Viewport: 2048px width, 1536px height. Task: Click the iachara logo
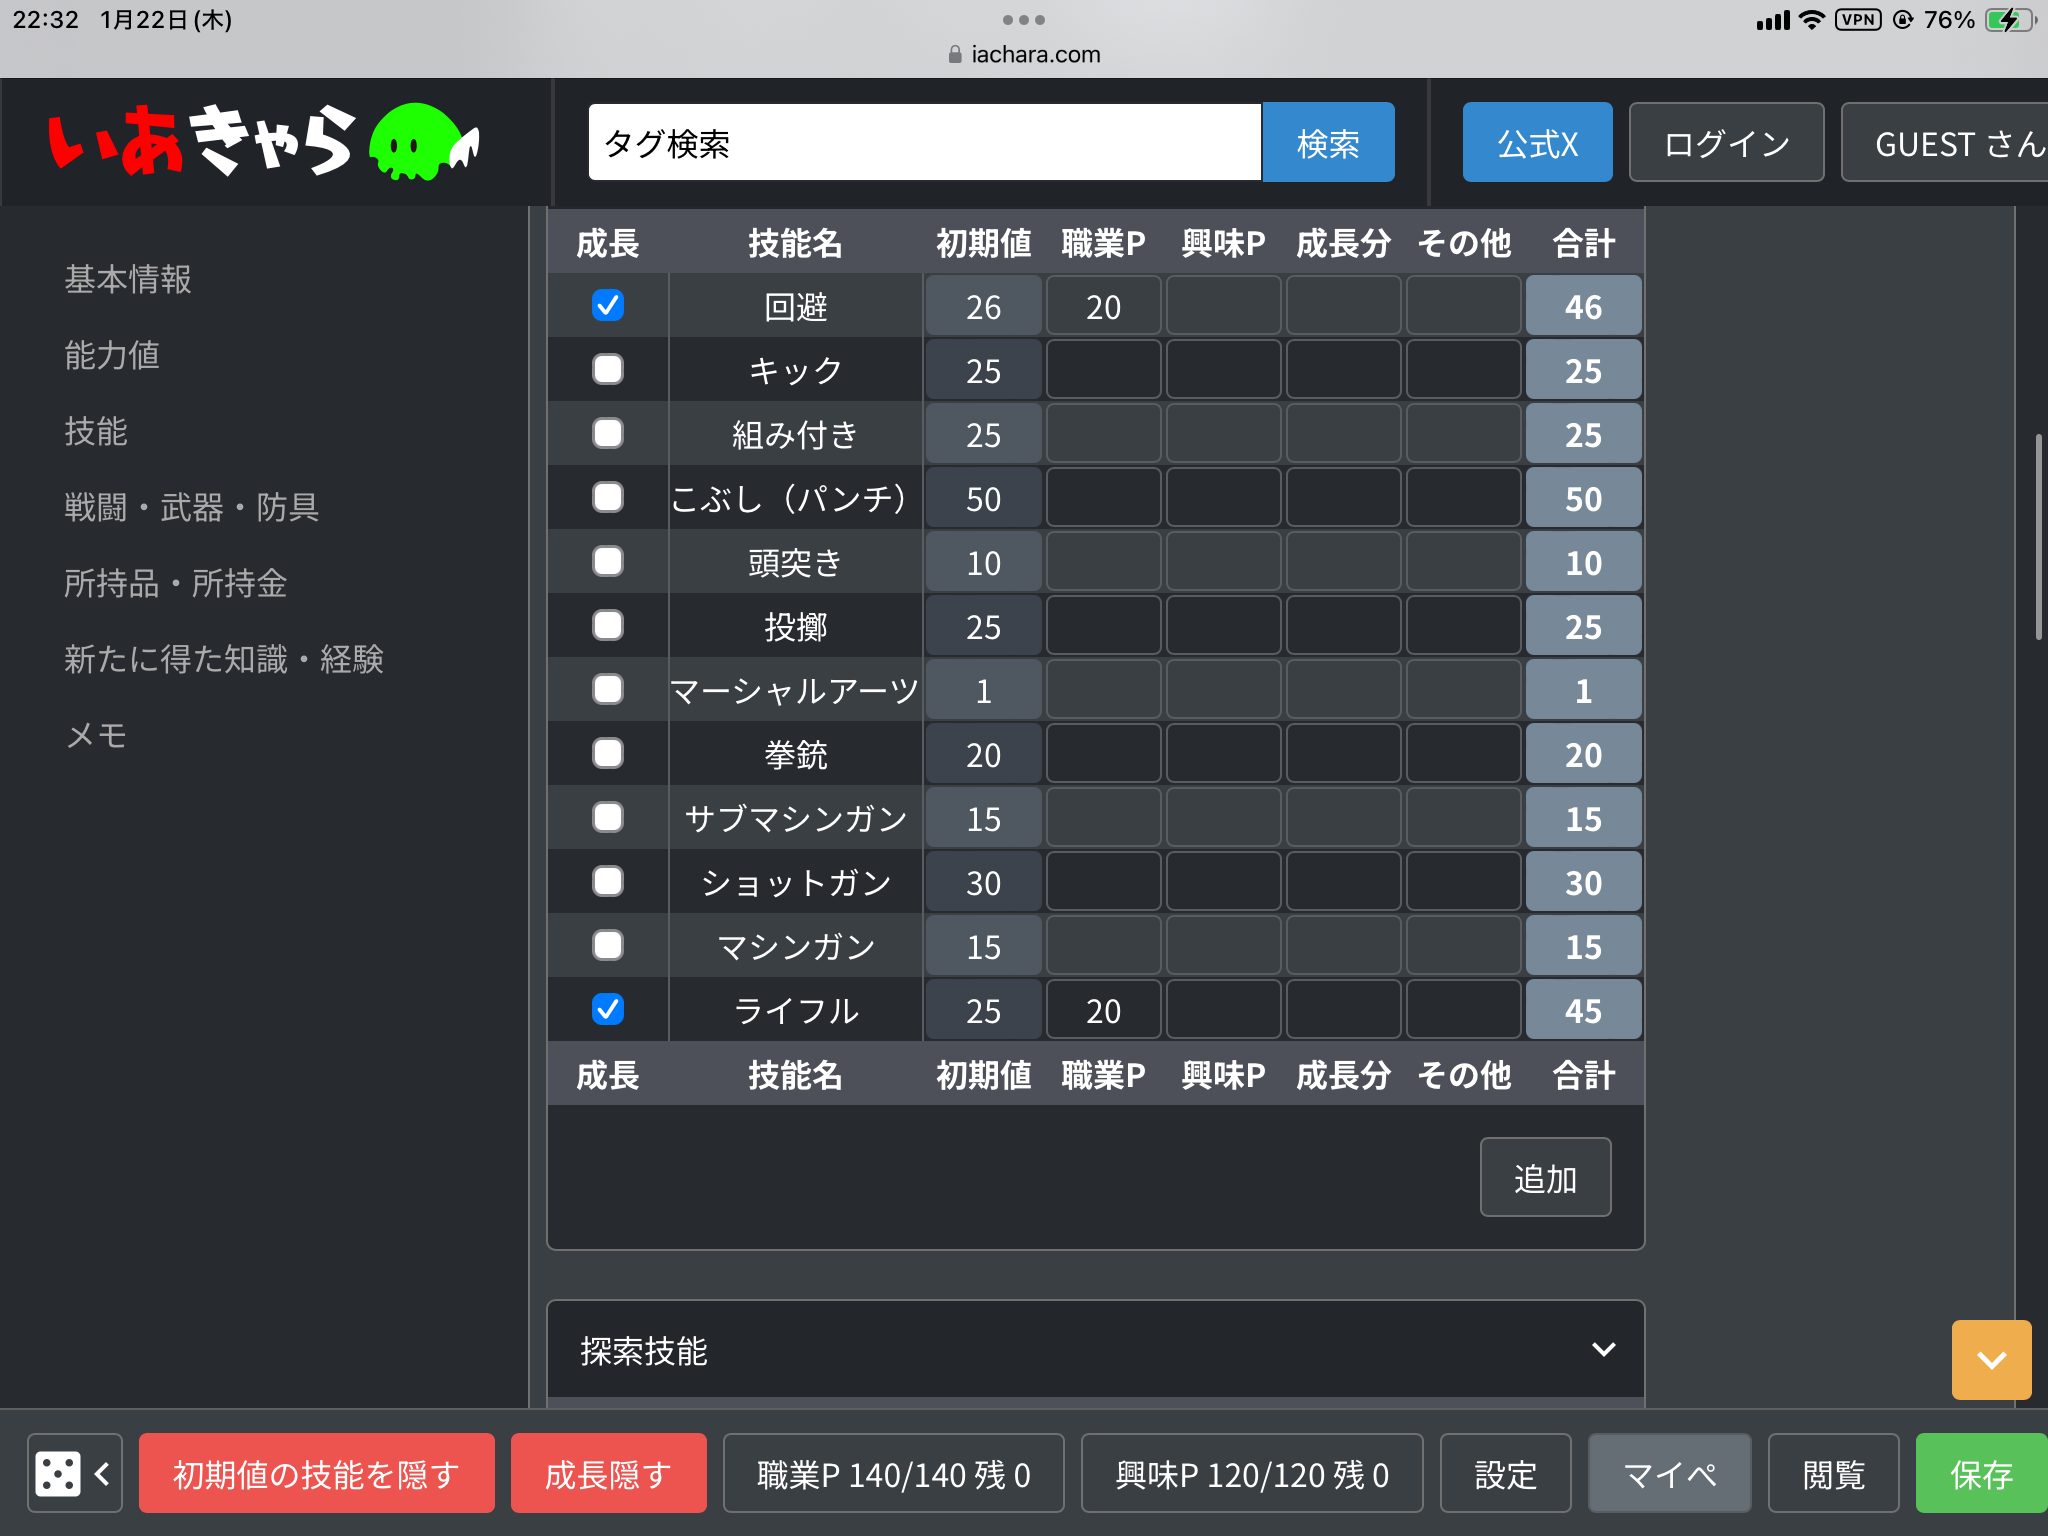[200, 142]
